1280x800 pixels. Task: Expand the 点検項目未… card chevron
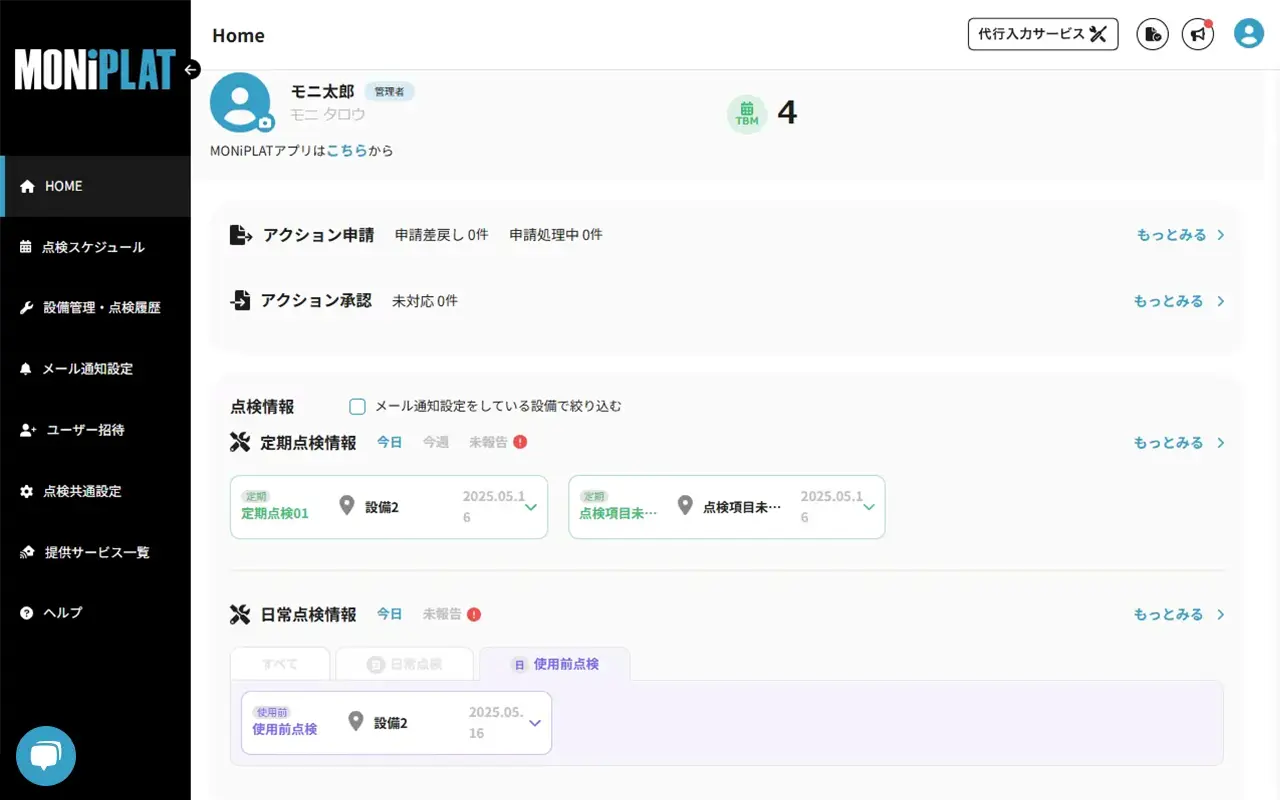868,506
